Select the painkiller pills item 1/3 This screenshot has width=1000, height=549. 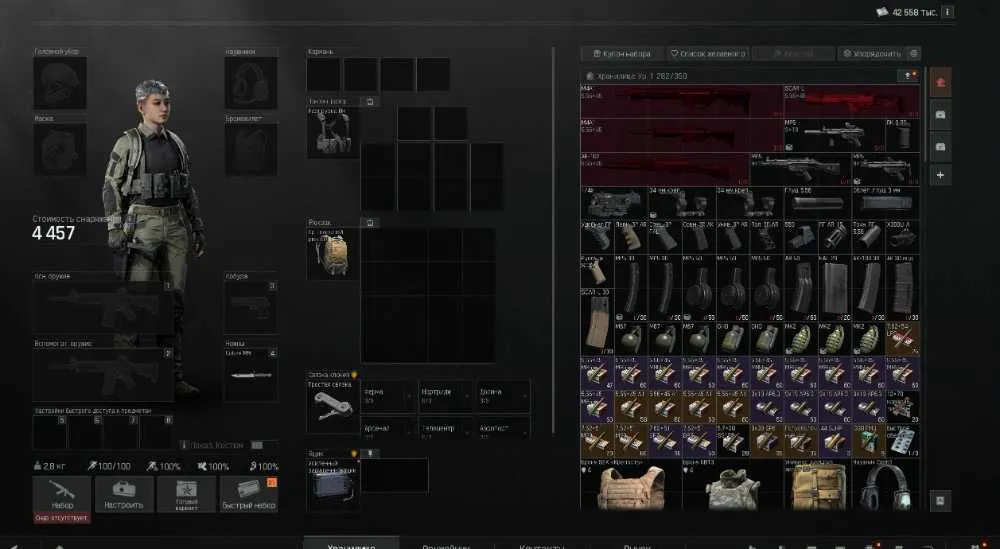click(902, 441)
